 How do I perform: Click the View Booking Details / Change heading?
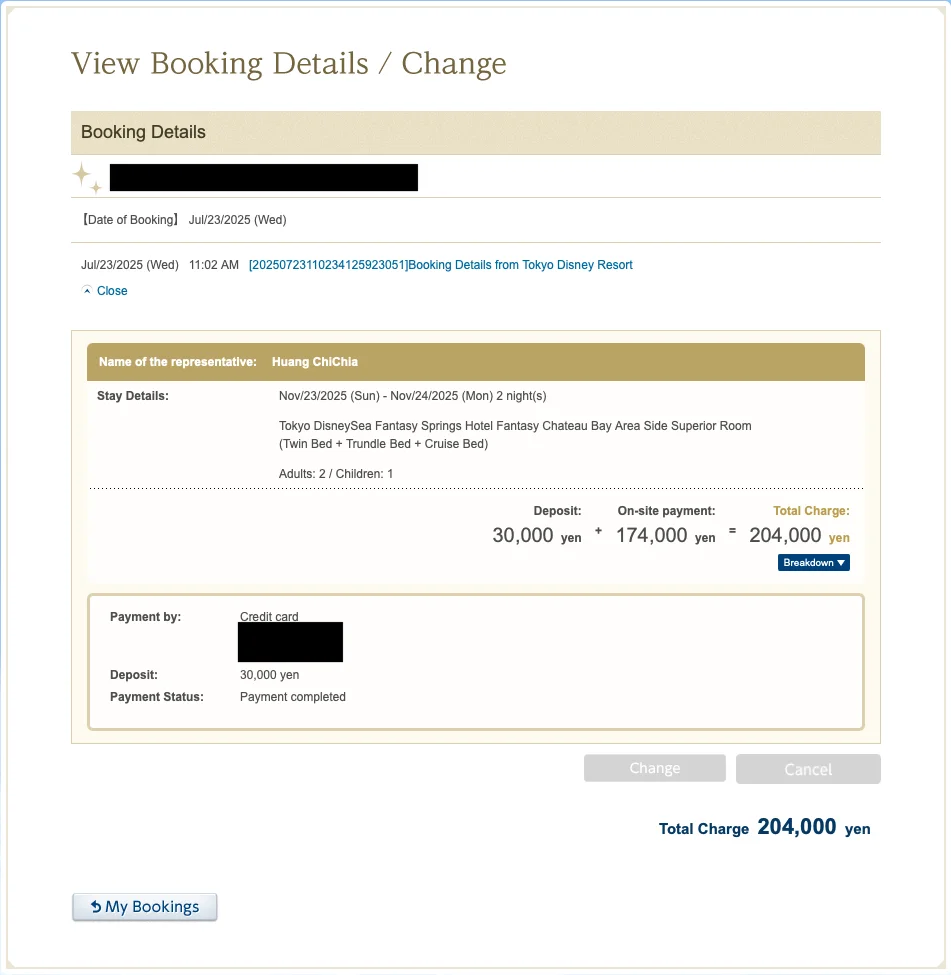click(x=288, y=64)
